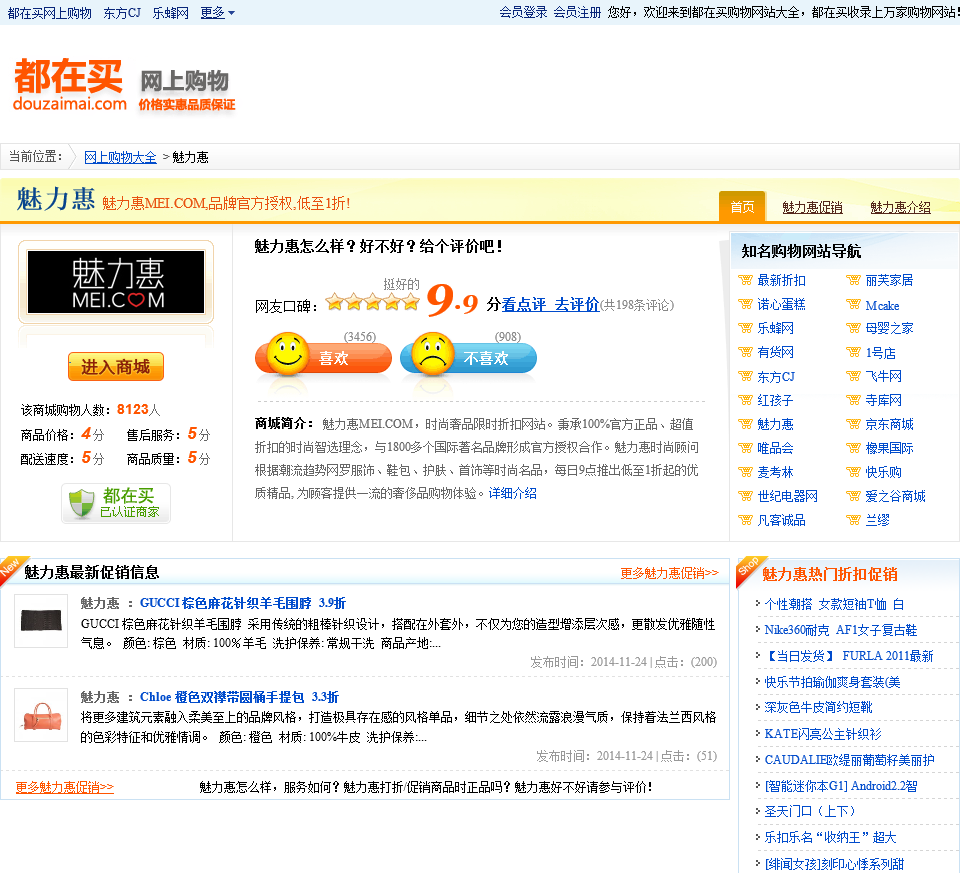
Task: Click cart icon beside 爱之谷商城
Action: 853,496
